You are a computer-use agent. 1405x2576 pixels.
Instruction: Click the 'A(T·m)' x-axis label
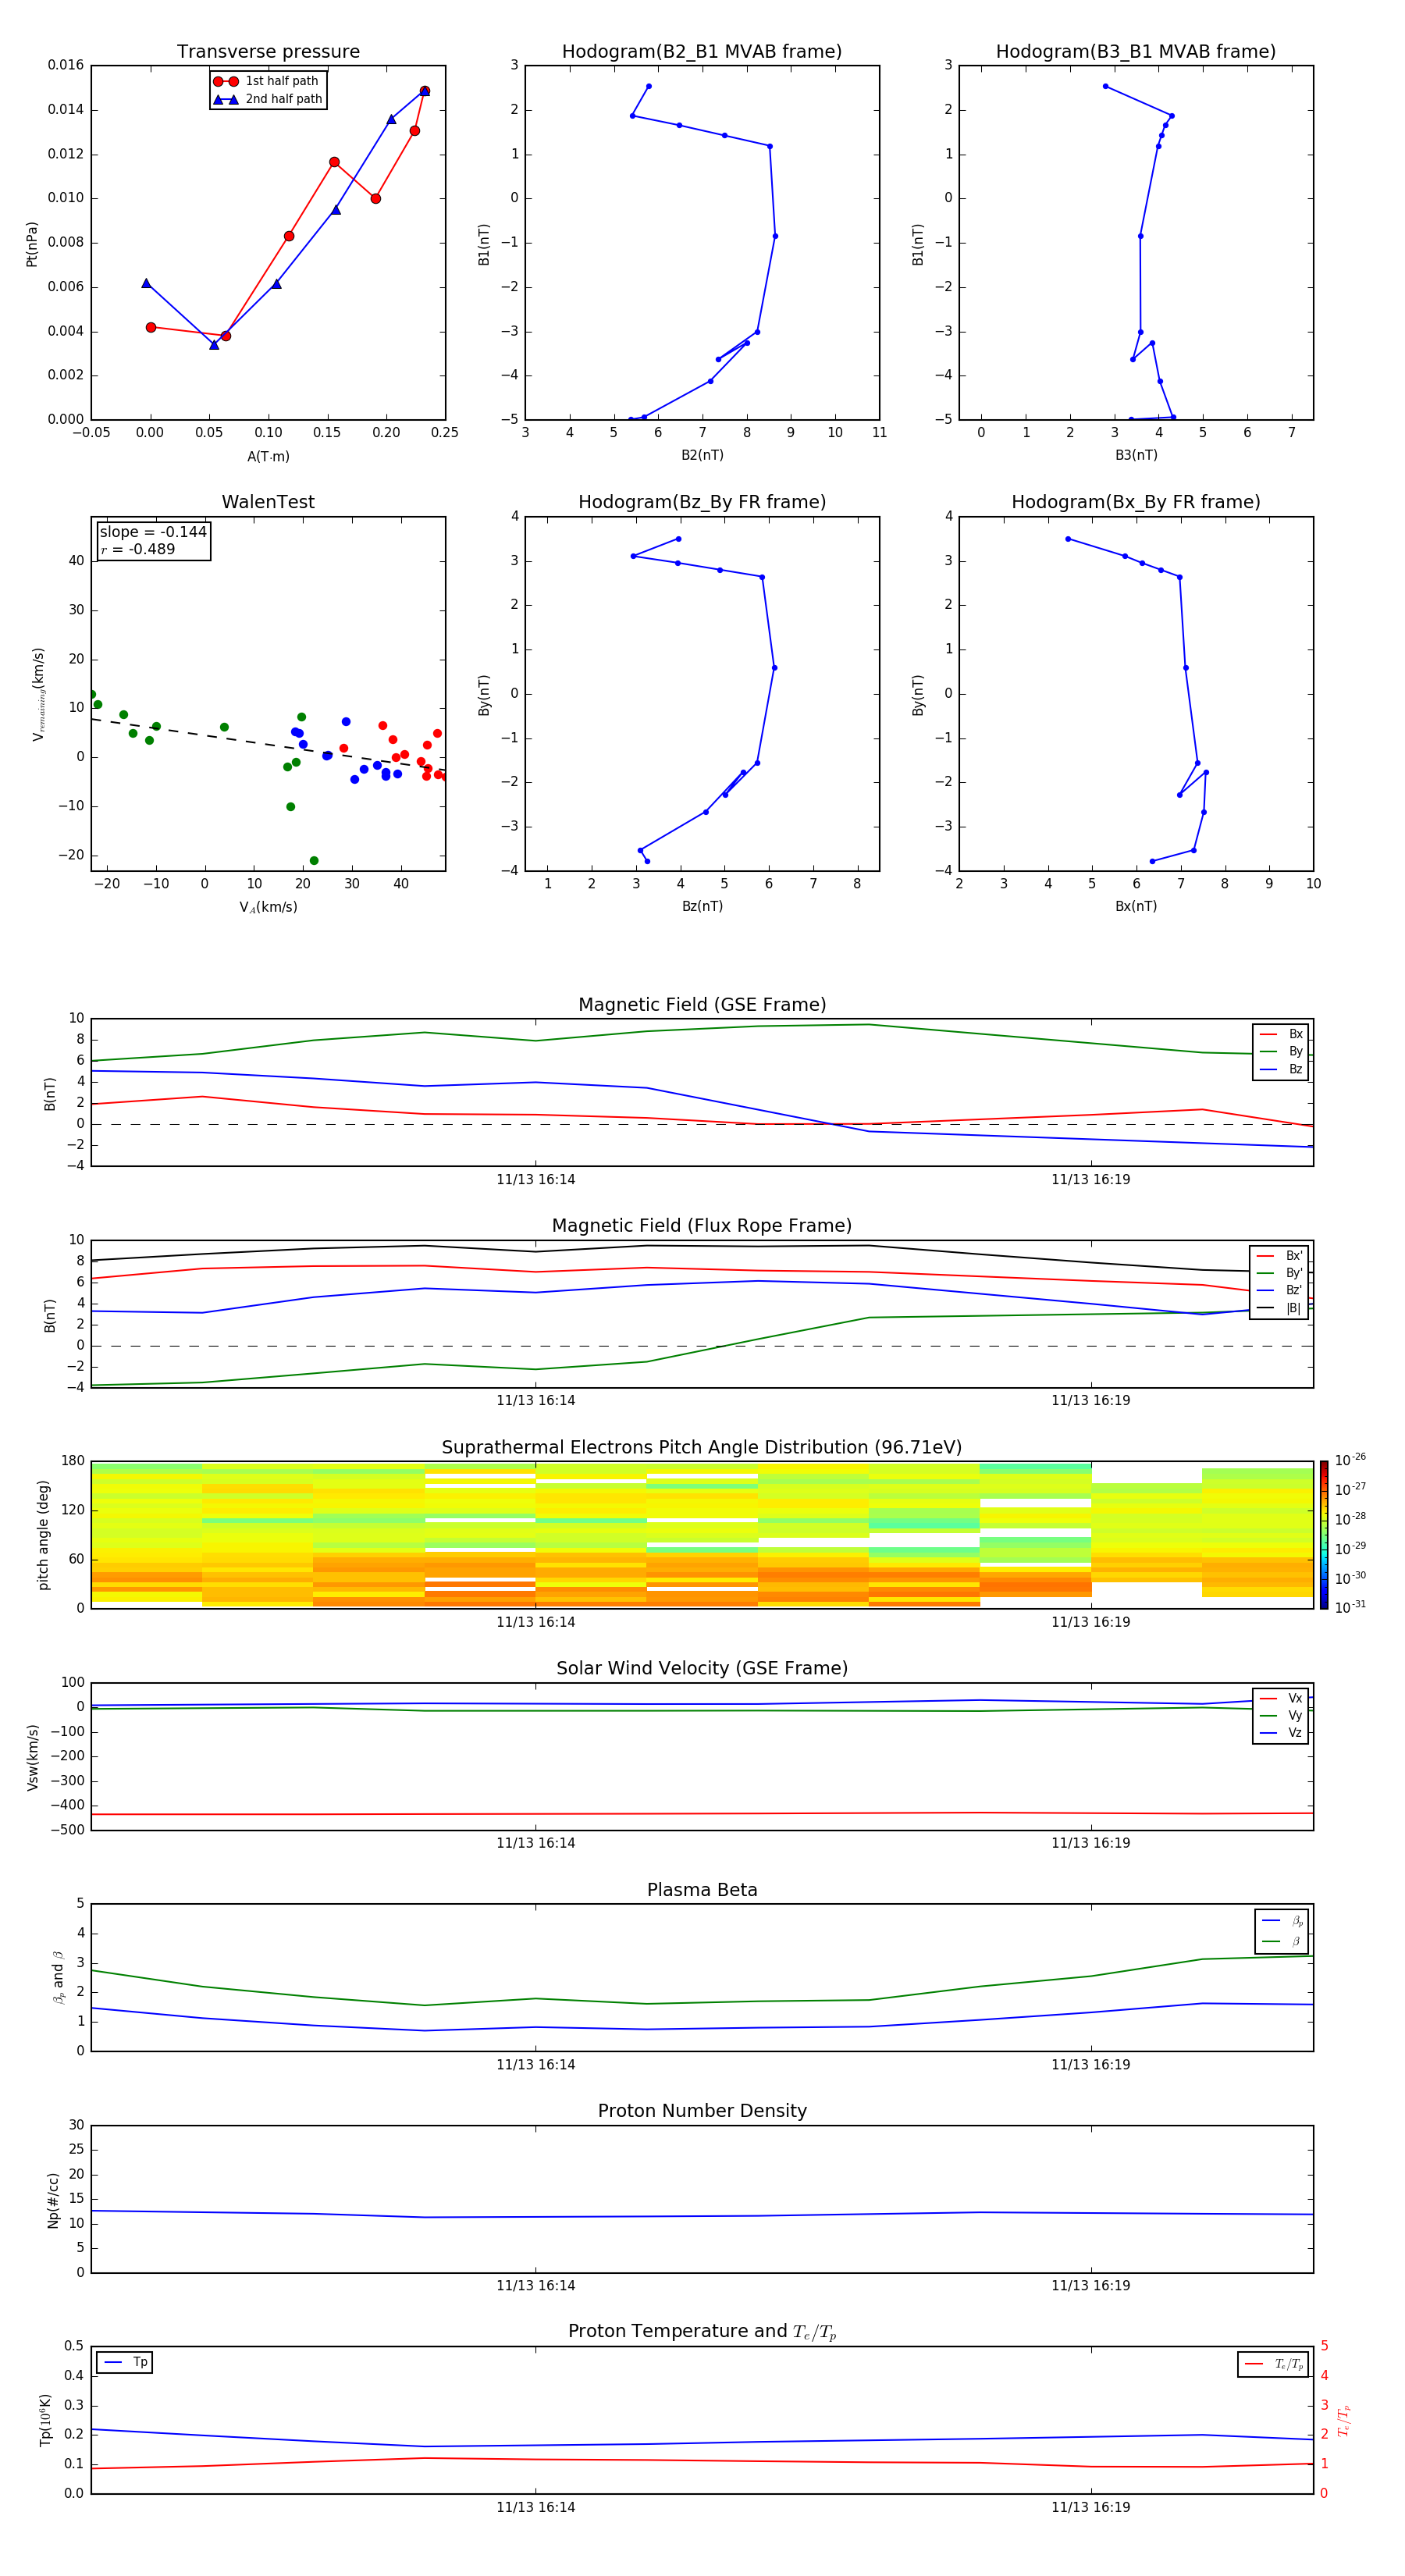click(268, 456)
